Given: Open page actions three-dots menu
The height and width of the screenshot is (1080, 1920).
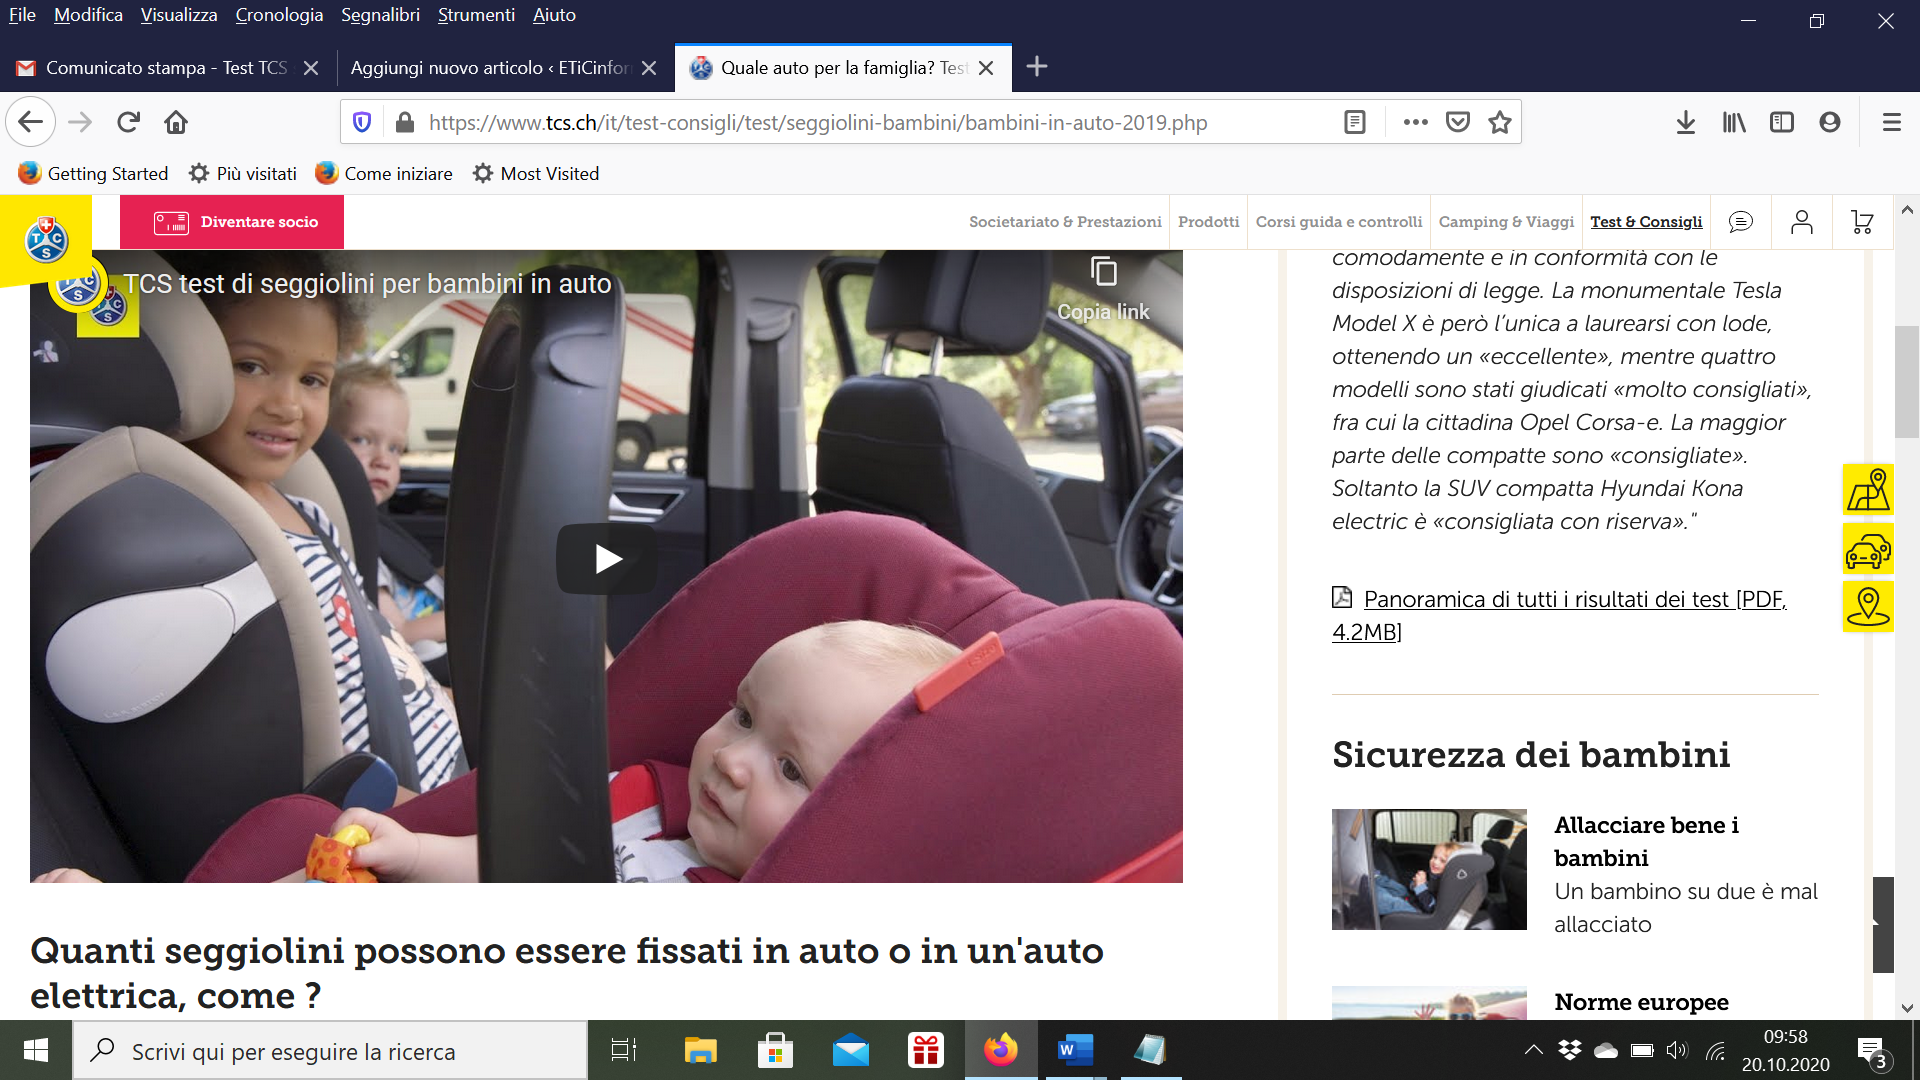Looking at the screenshot, I should pyautogui.click(x=1415, y=122).
